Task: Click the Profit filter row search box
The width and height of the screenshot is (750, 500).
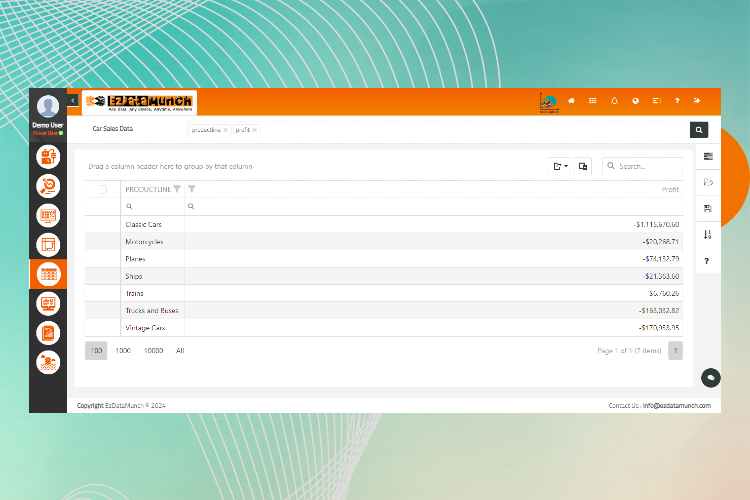Action: tap(433, 206)
